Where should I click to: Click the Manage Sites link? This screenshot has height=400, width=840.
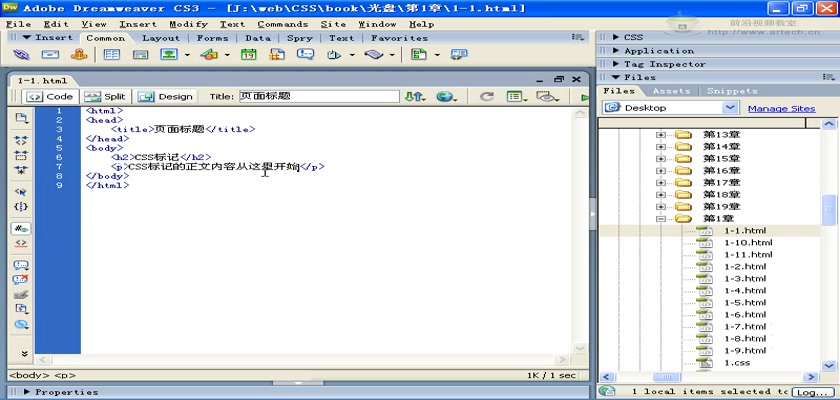coord(781,108)
